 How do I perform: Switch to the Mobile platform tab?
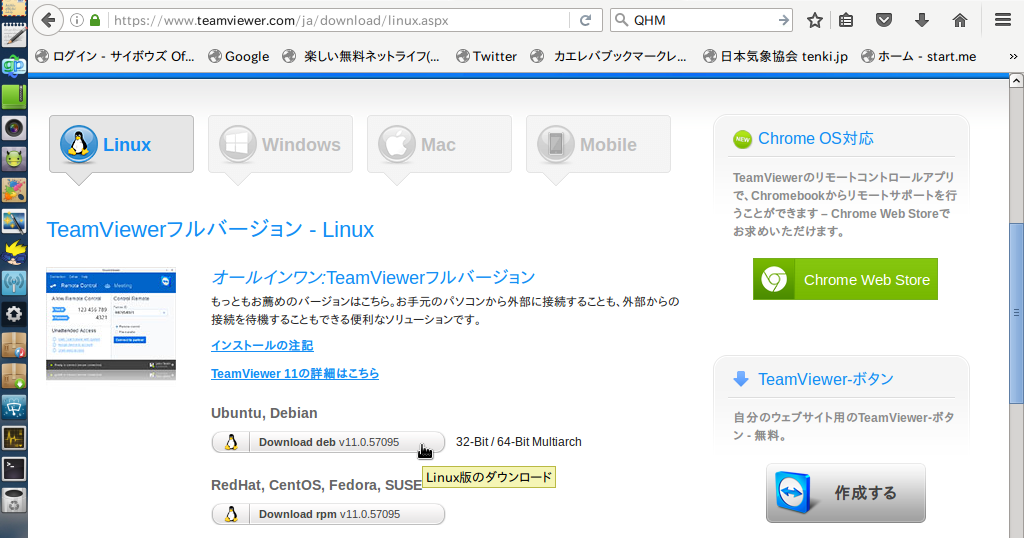click(598, 144)
